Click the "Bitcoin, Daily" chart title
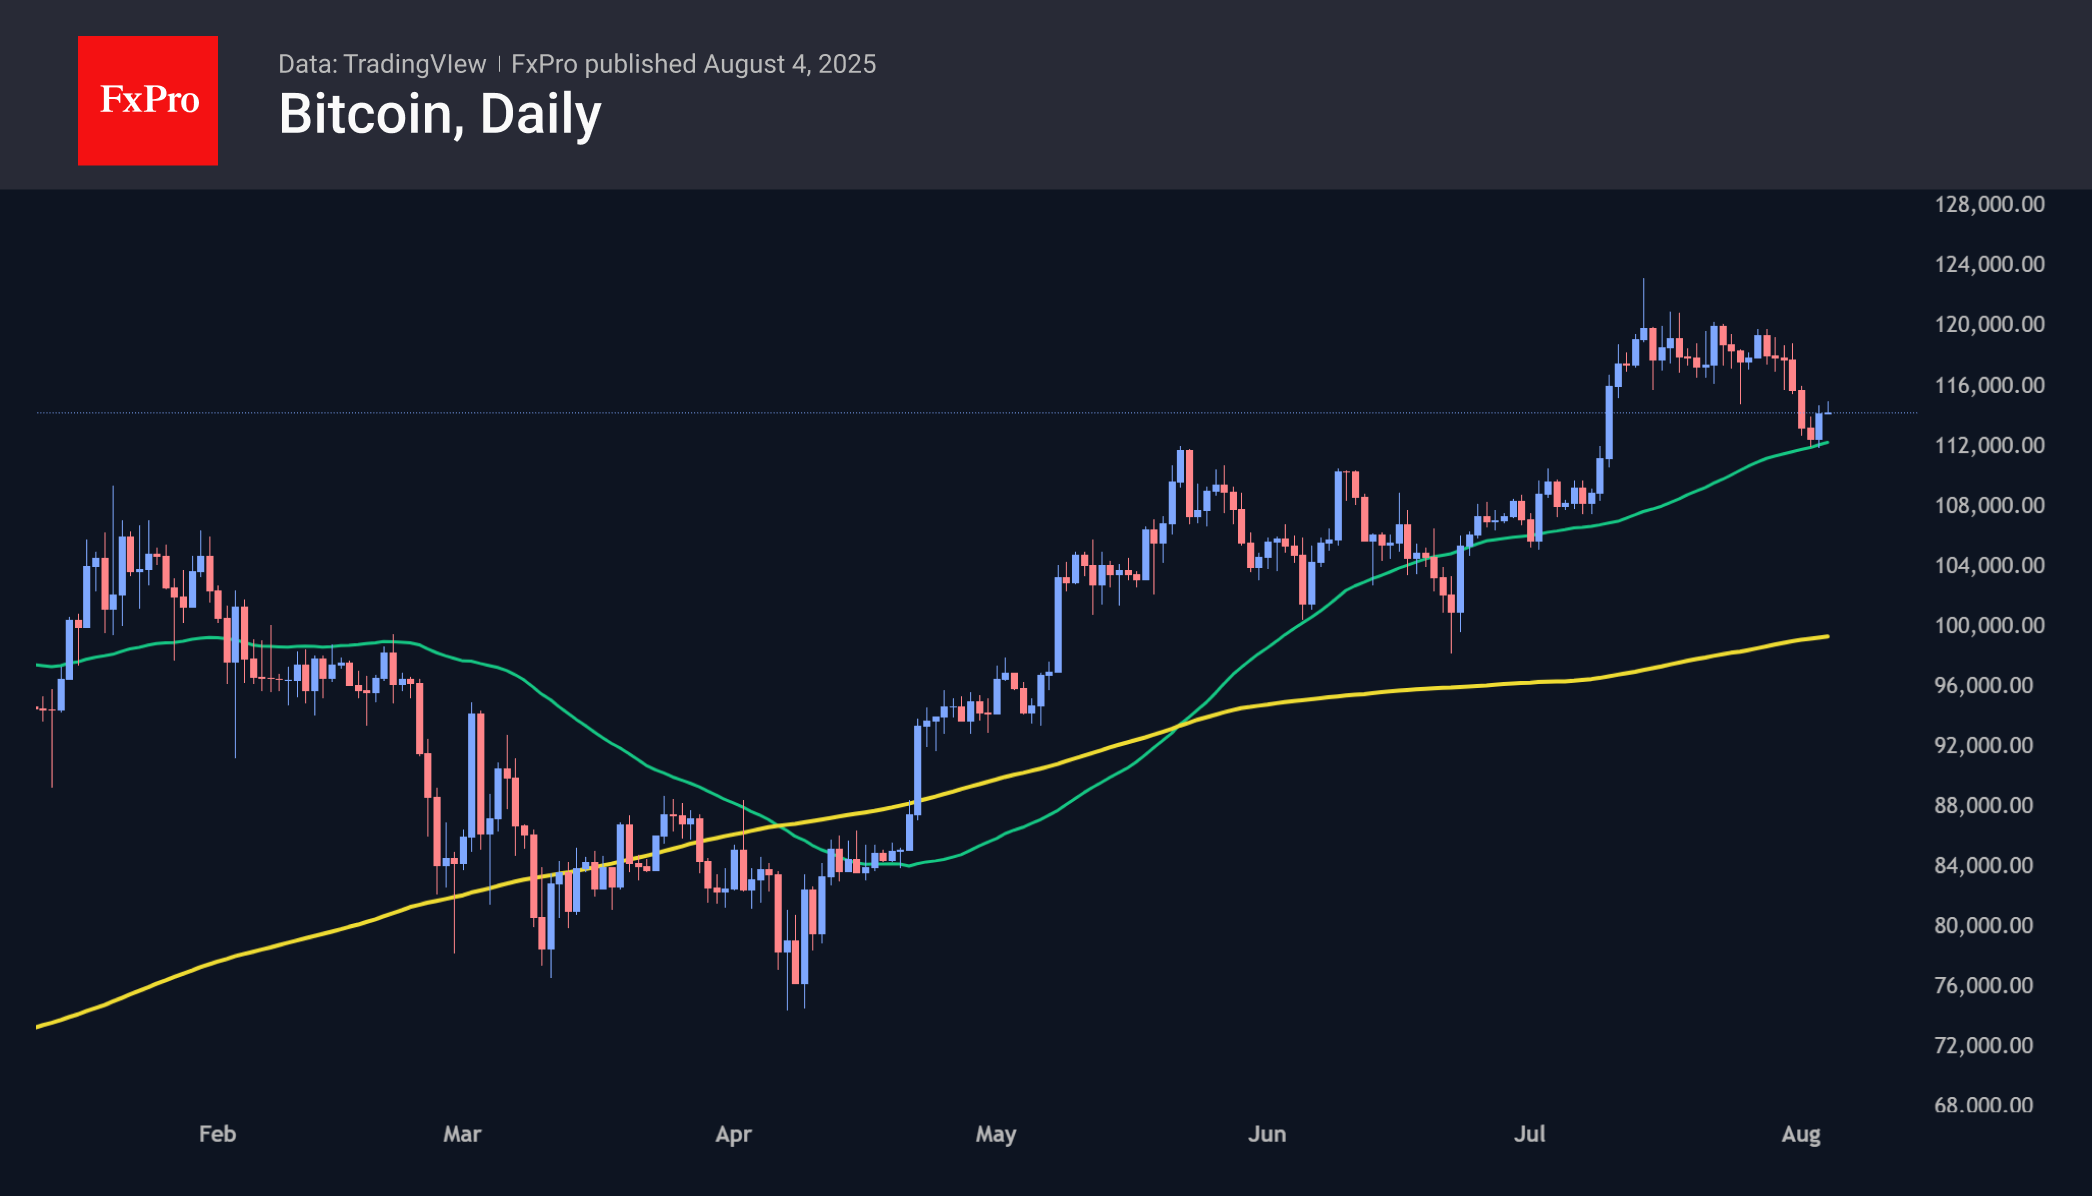This screenshot has height=1196, width=2092. pyautogui.click(x=440, y=114)
